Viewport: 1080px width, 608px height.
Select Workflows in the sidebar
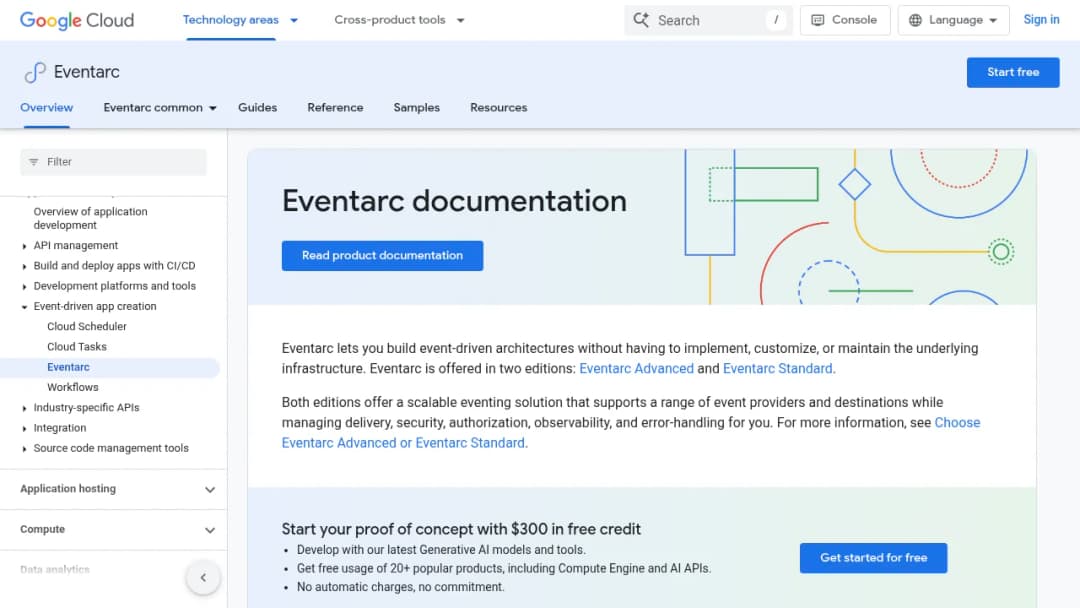coord(72,388)
